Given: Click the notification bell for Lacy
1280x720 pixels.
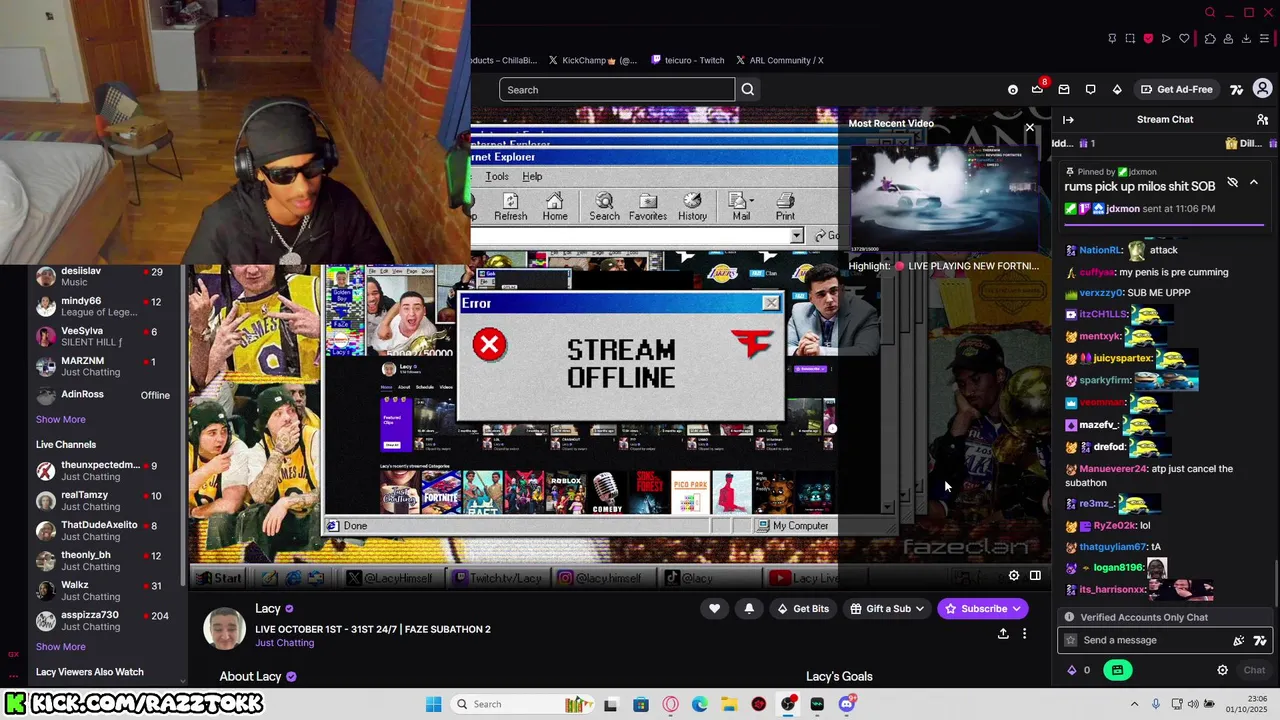Looking at the screenshot, I should pyautogui.click(x=749, y=608).
